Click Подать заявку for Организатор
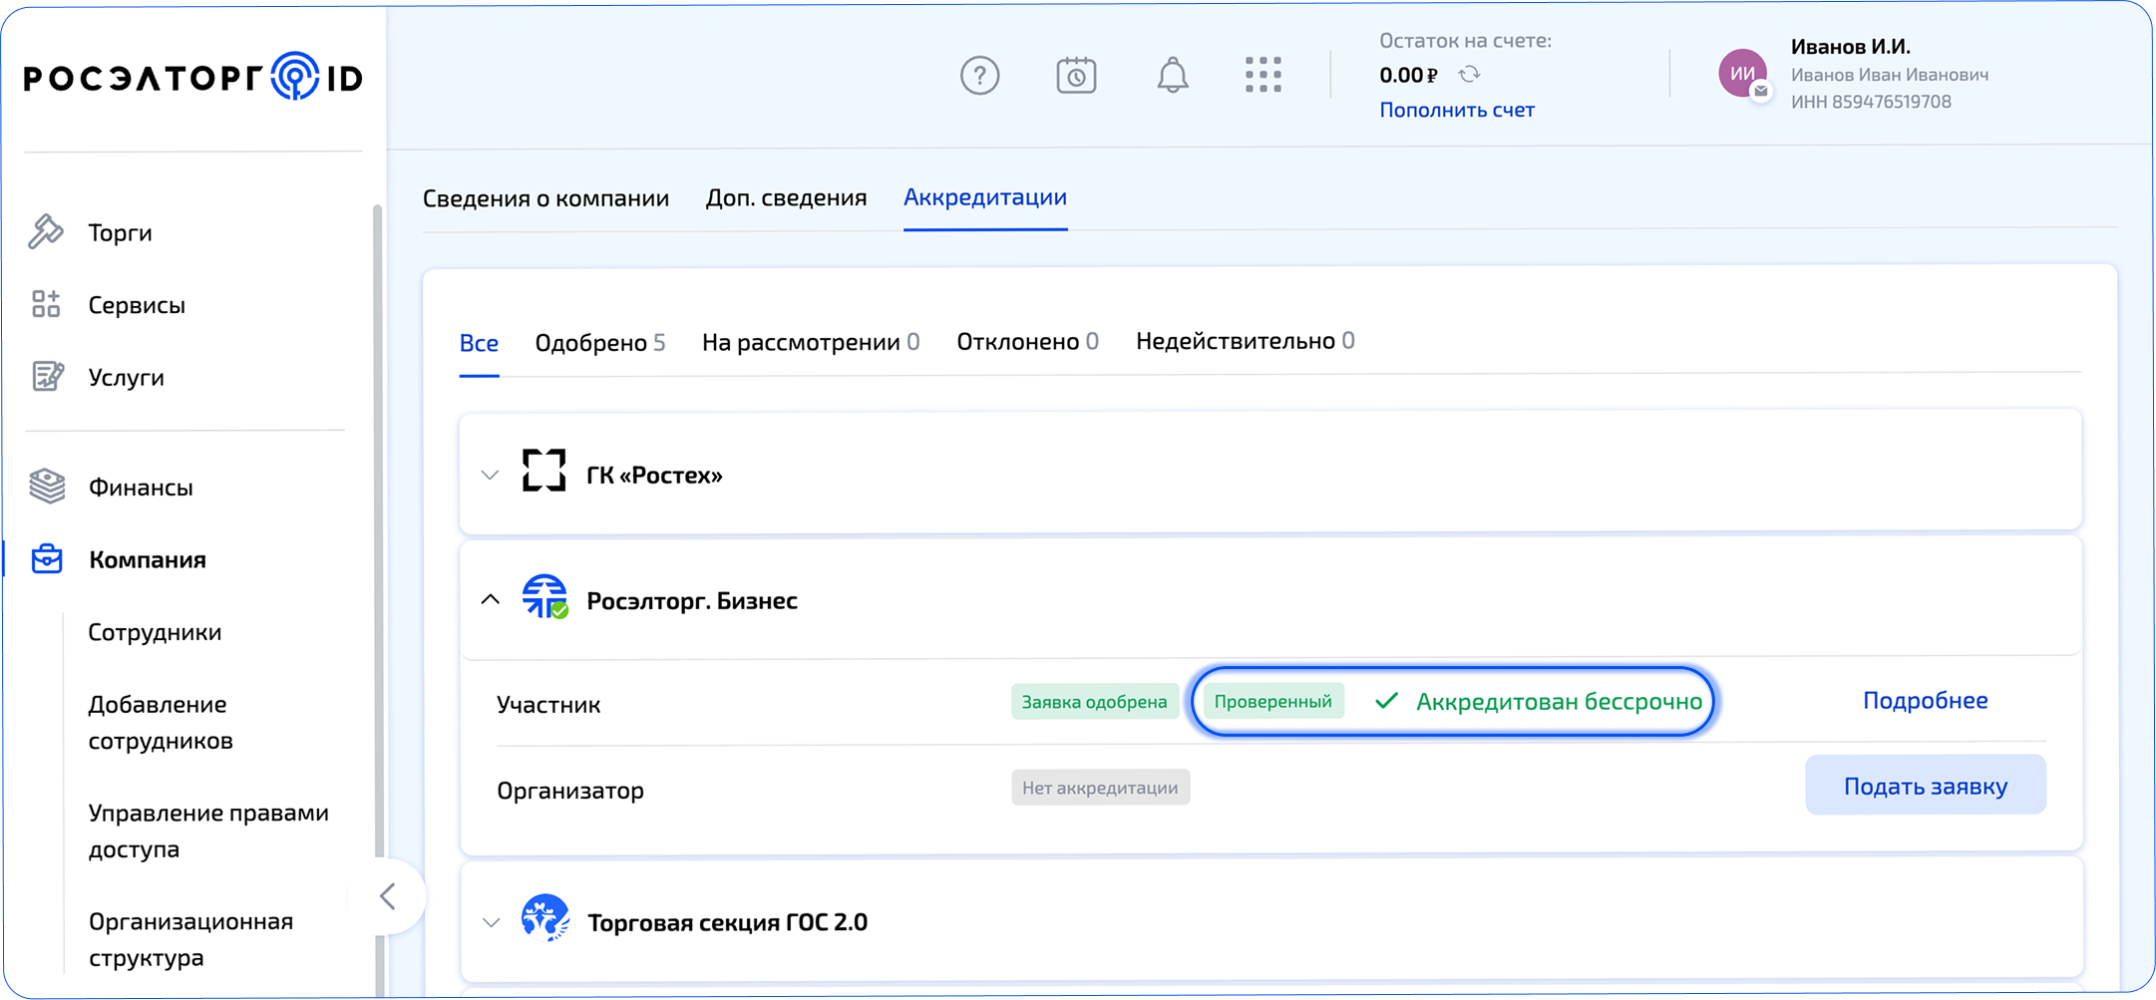Image resolution: width=2156 pixels, height=1000 pixels. [1925, 786]
